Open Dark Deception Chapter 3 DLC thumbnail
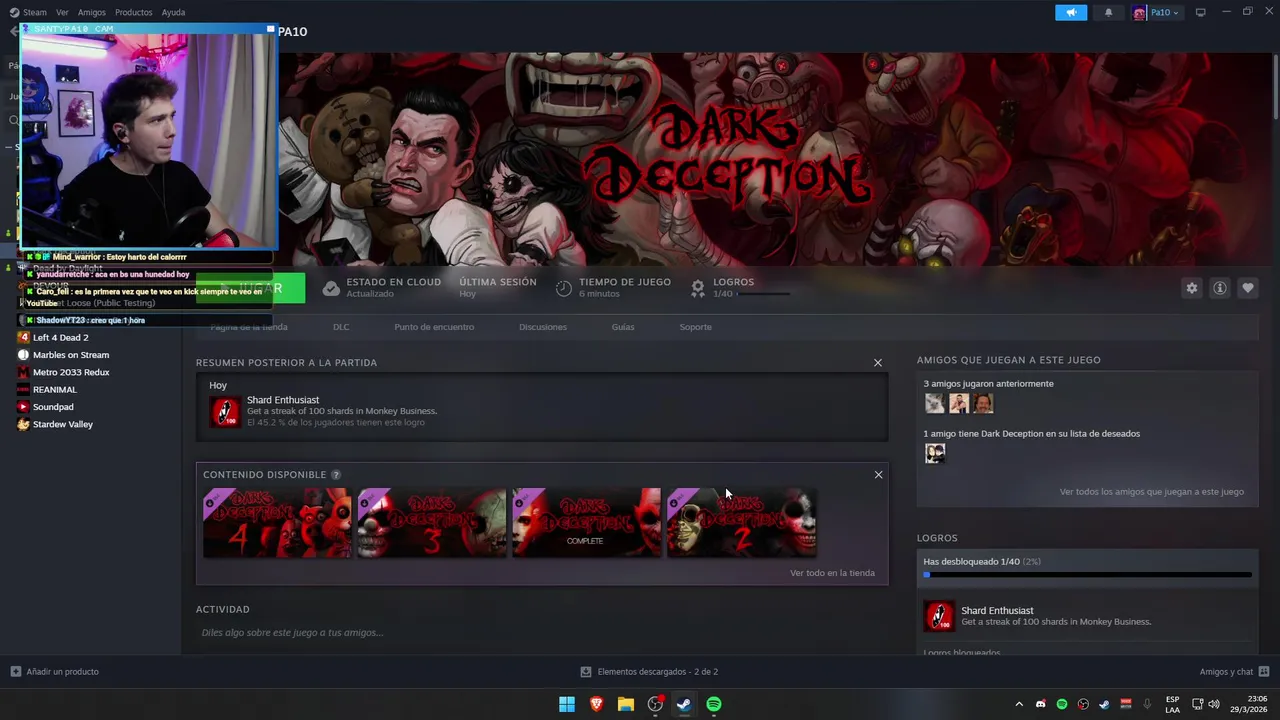This screenshot has width=1280, height=720. pyautogui.click(x=432, y=523)
